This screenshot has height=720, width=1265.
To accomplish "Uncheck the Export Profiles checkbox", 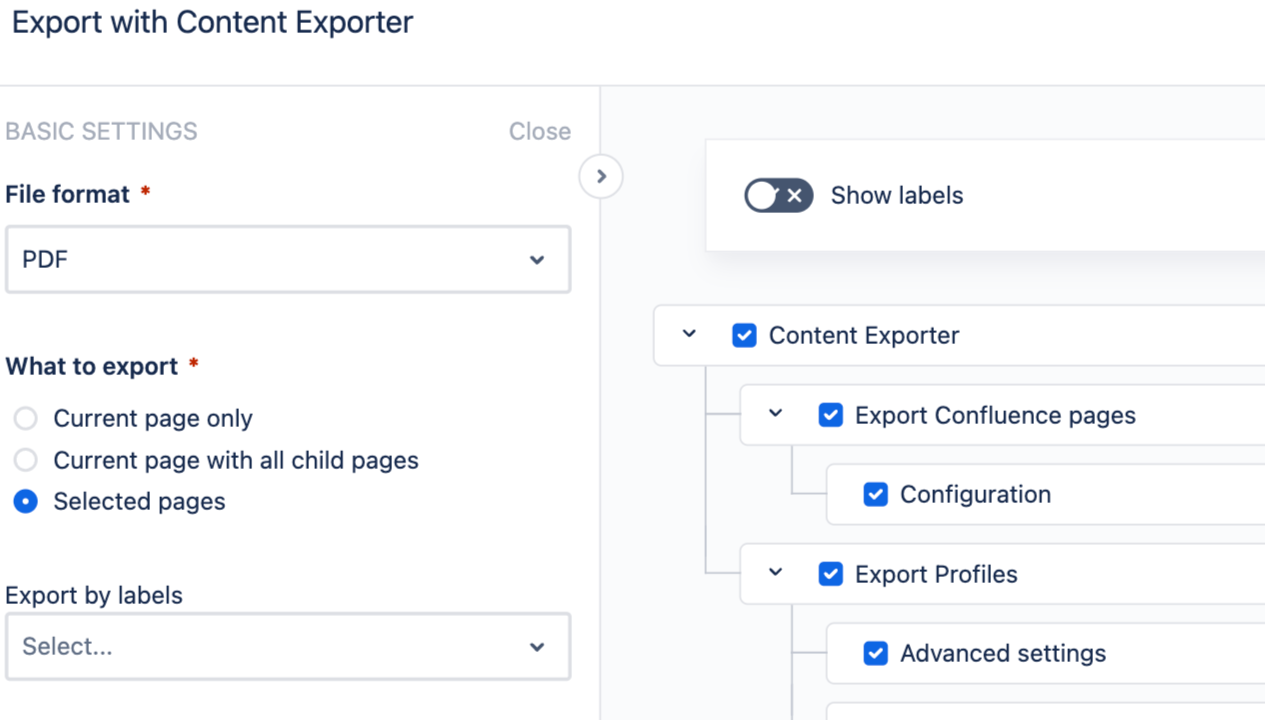I will pyautogui.click(x=830, y=575).
